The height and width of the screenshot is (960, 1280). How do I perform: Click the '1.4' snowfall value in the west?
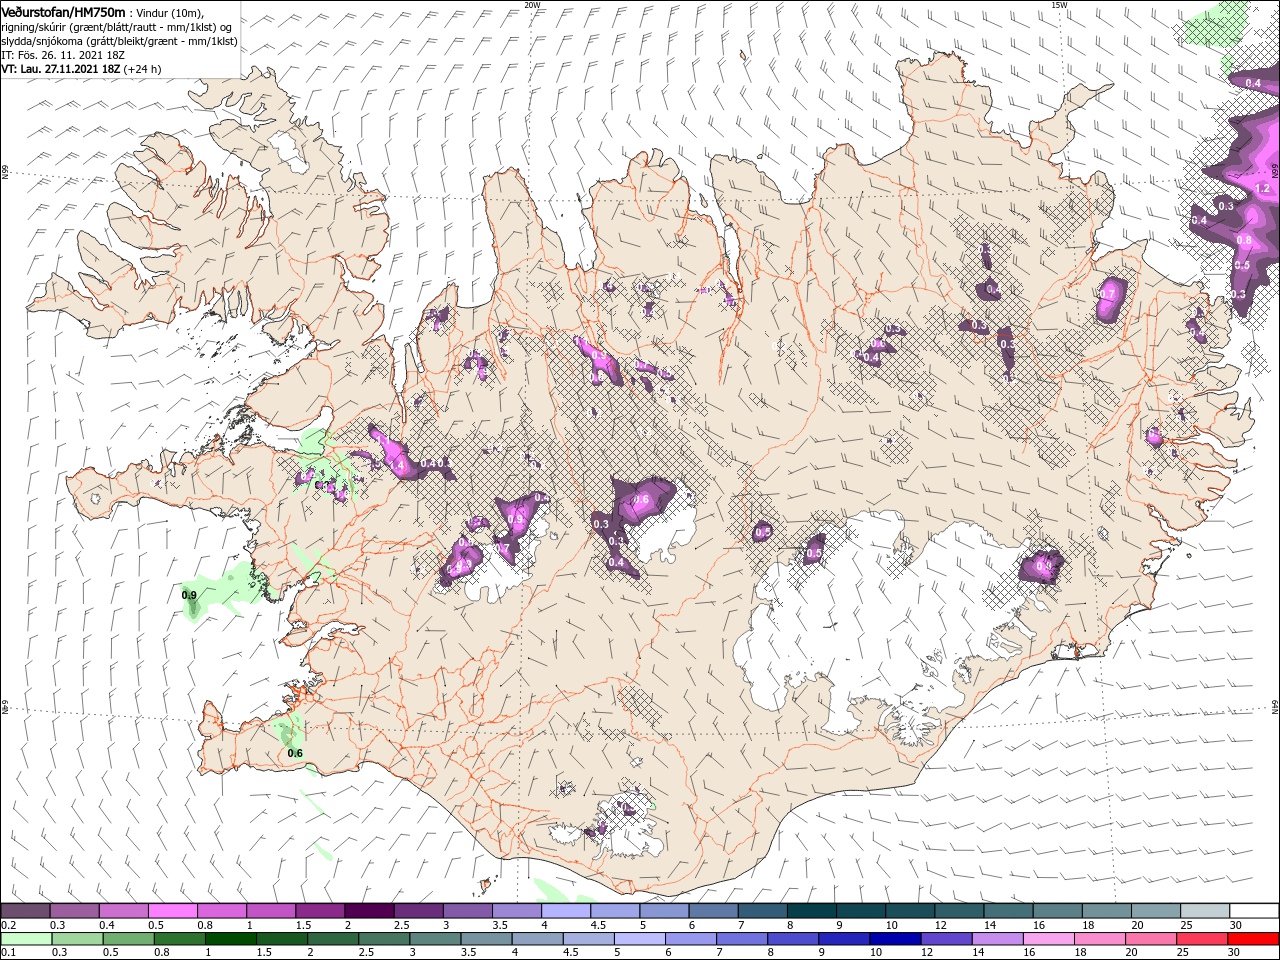click(x=396, y=466)
